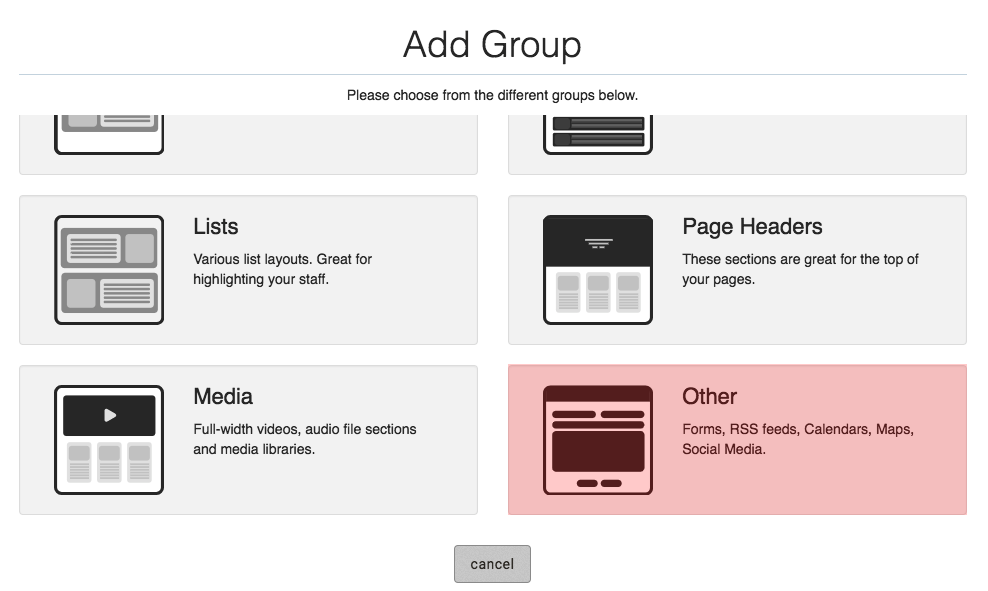This screenshot has height=591, width=988.
Task: Click the Lists group layout icon
Action: click(x=109, y=270)
